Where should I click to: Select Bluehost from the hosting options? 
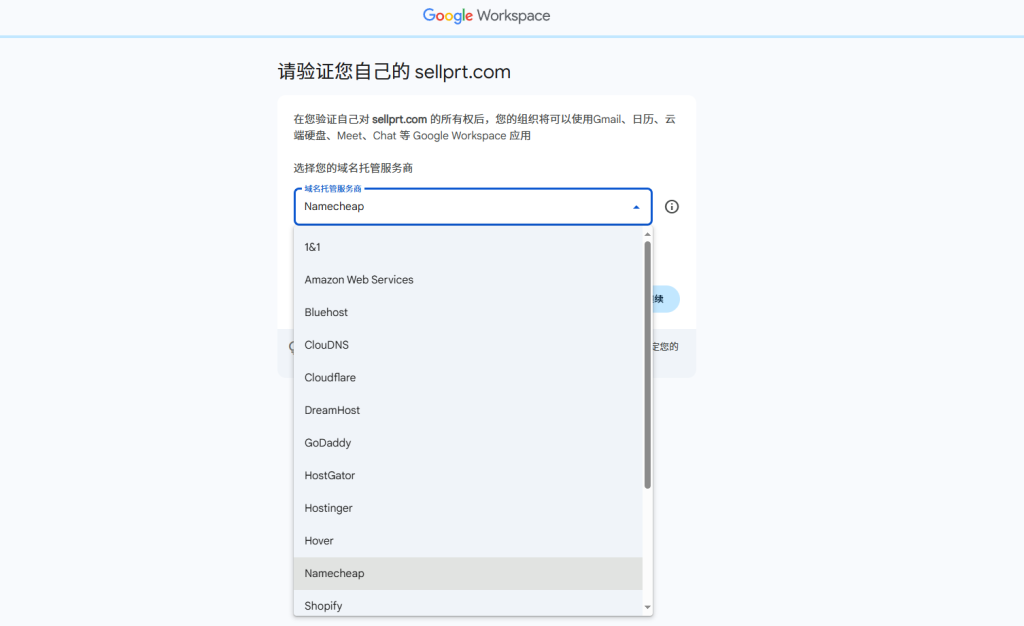pos(325,312)
